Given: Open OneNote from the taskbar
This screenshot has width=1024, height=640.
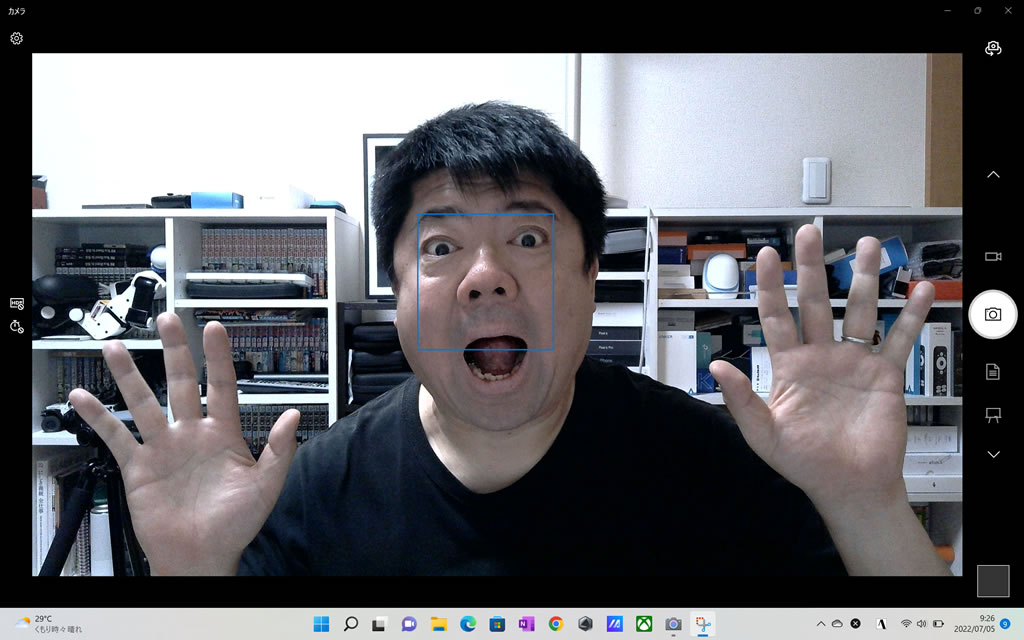Looking at the screenshot, I should click(526, 624).
